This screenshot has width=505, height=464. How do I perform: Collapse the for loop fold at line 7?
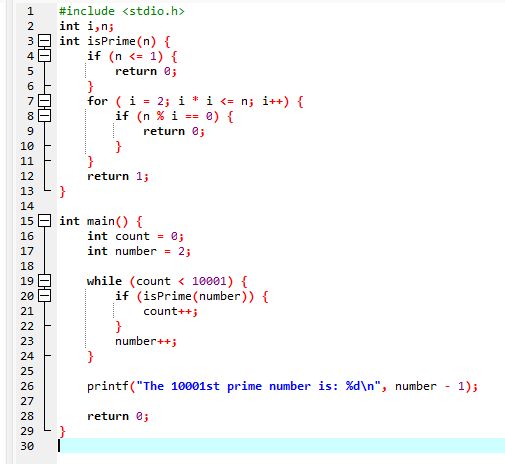(44, 101)
